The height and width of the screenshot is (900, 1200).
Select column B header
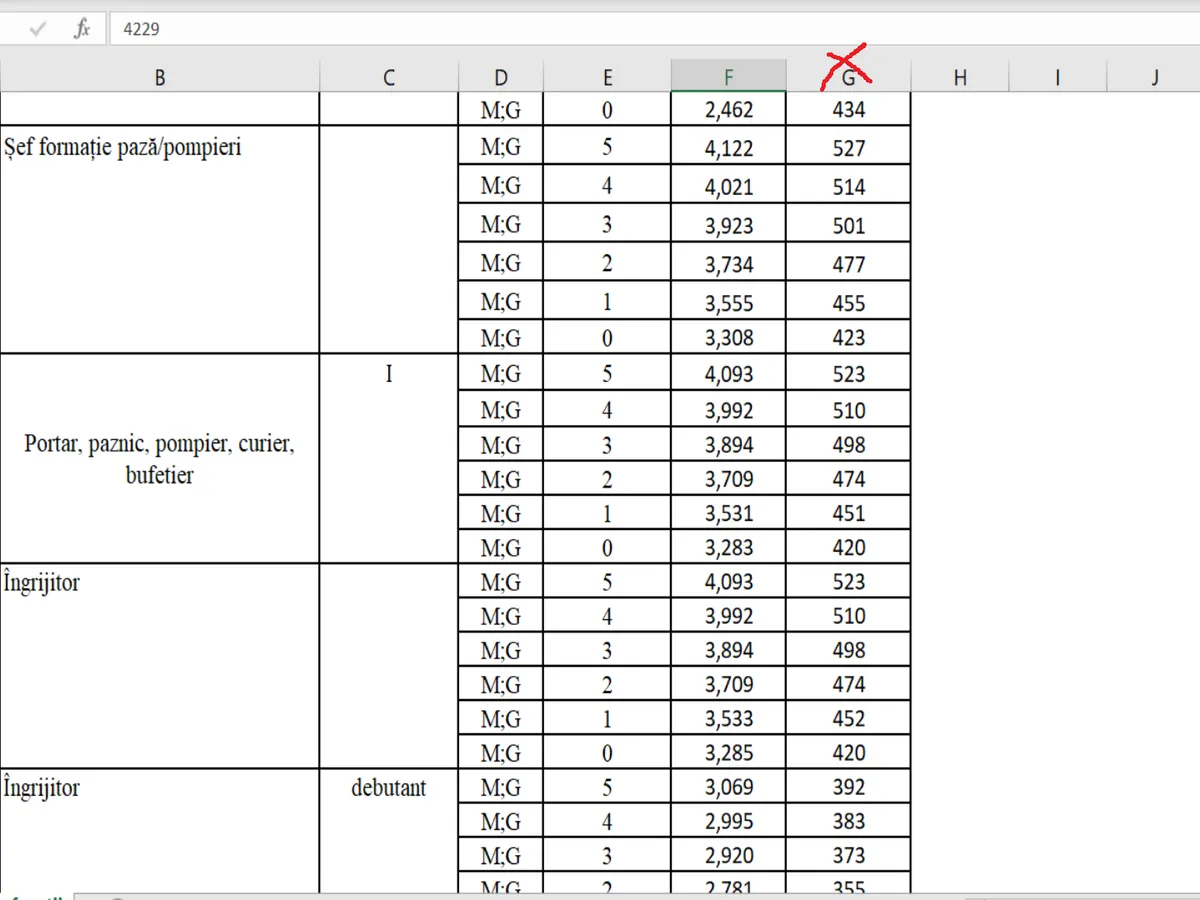(160, 77)
